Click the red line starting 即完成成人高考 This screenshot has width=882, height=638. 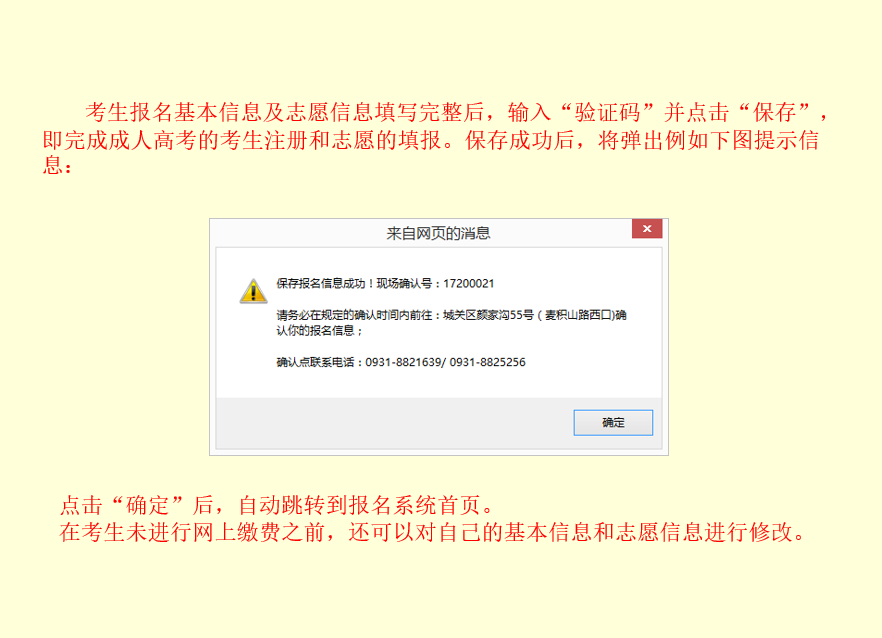pos(430,140)
